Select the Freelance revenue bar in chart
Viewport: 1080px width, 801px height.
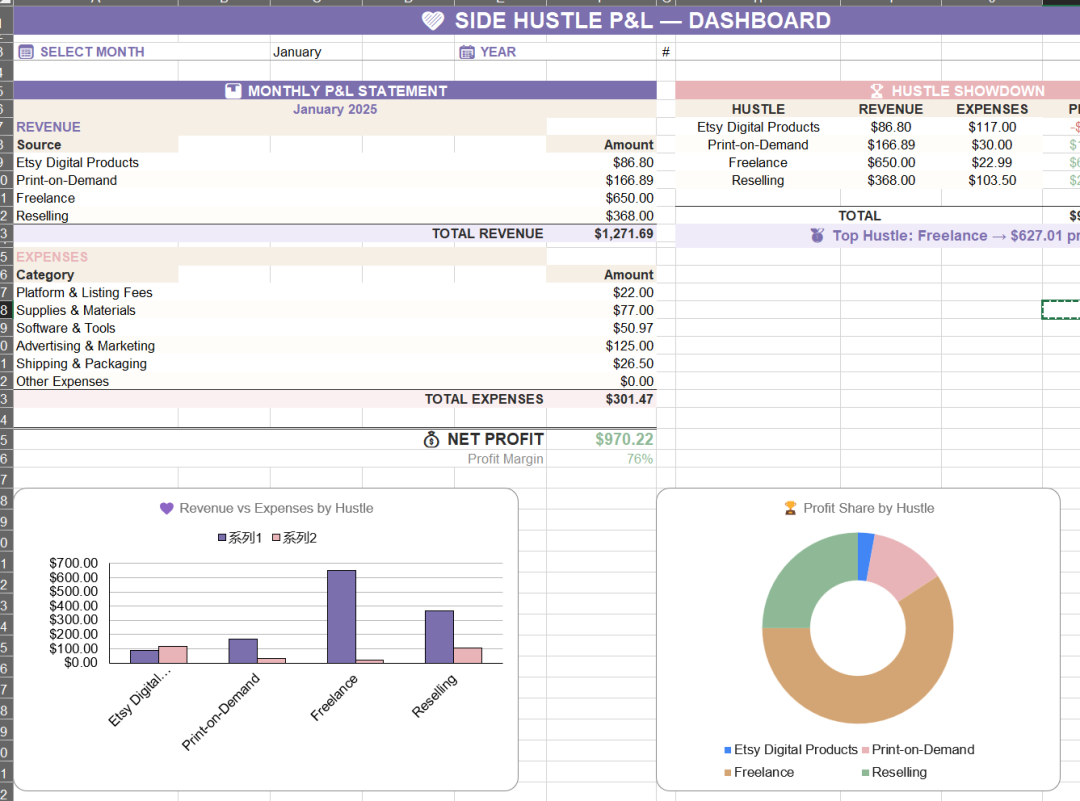[341, 616]
